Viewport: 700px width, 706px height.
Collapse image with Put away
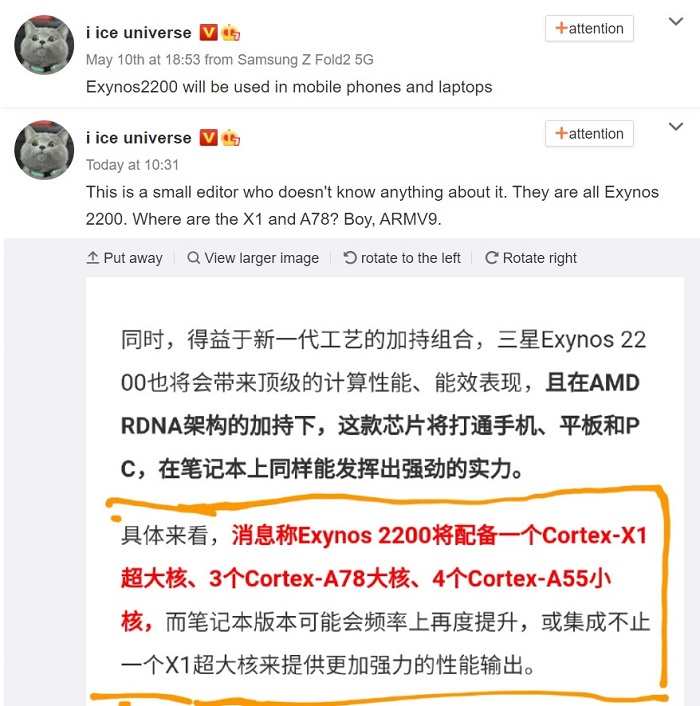[x=124, y=258]
